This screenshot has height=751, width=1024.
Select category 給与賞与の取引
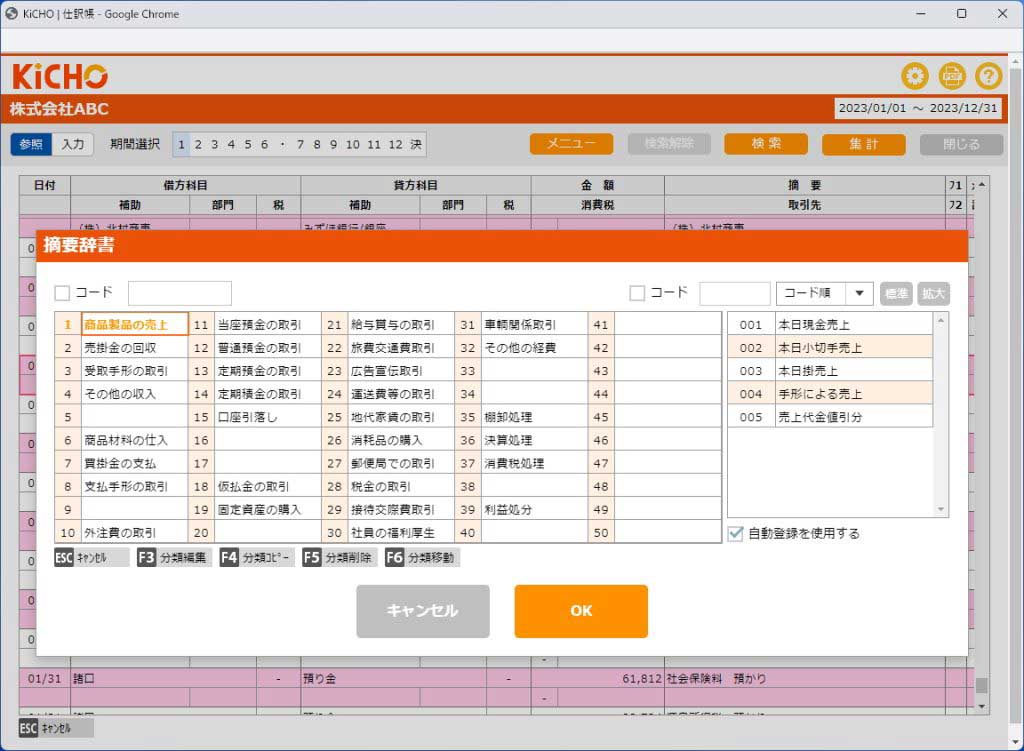tap(401, 325)
